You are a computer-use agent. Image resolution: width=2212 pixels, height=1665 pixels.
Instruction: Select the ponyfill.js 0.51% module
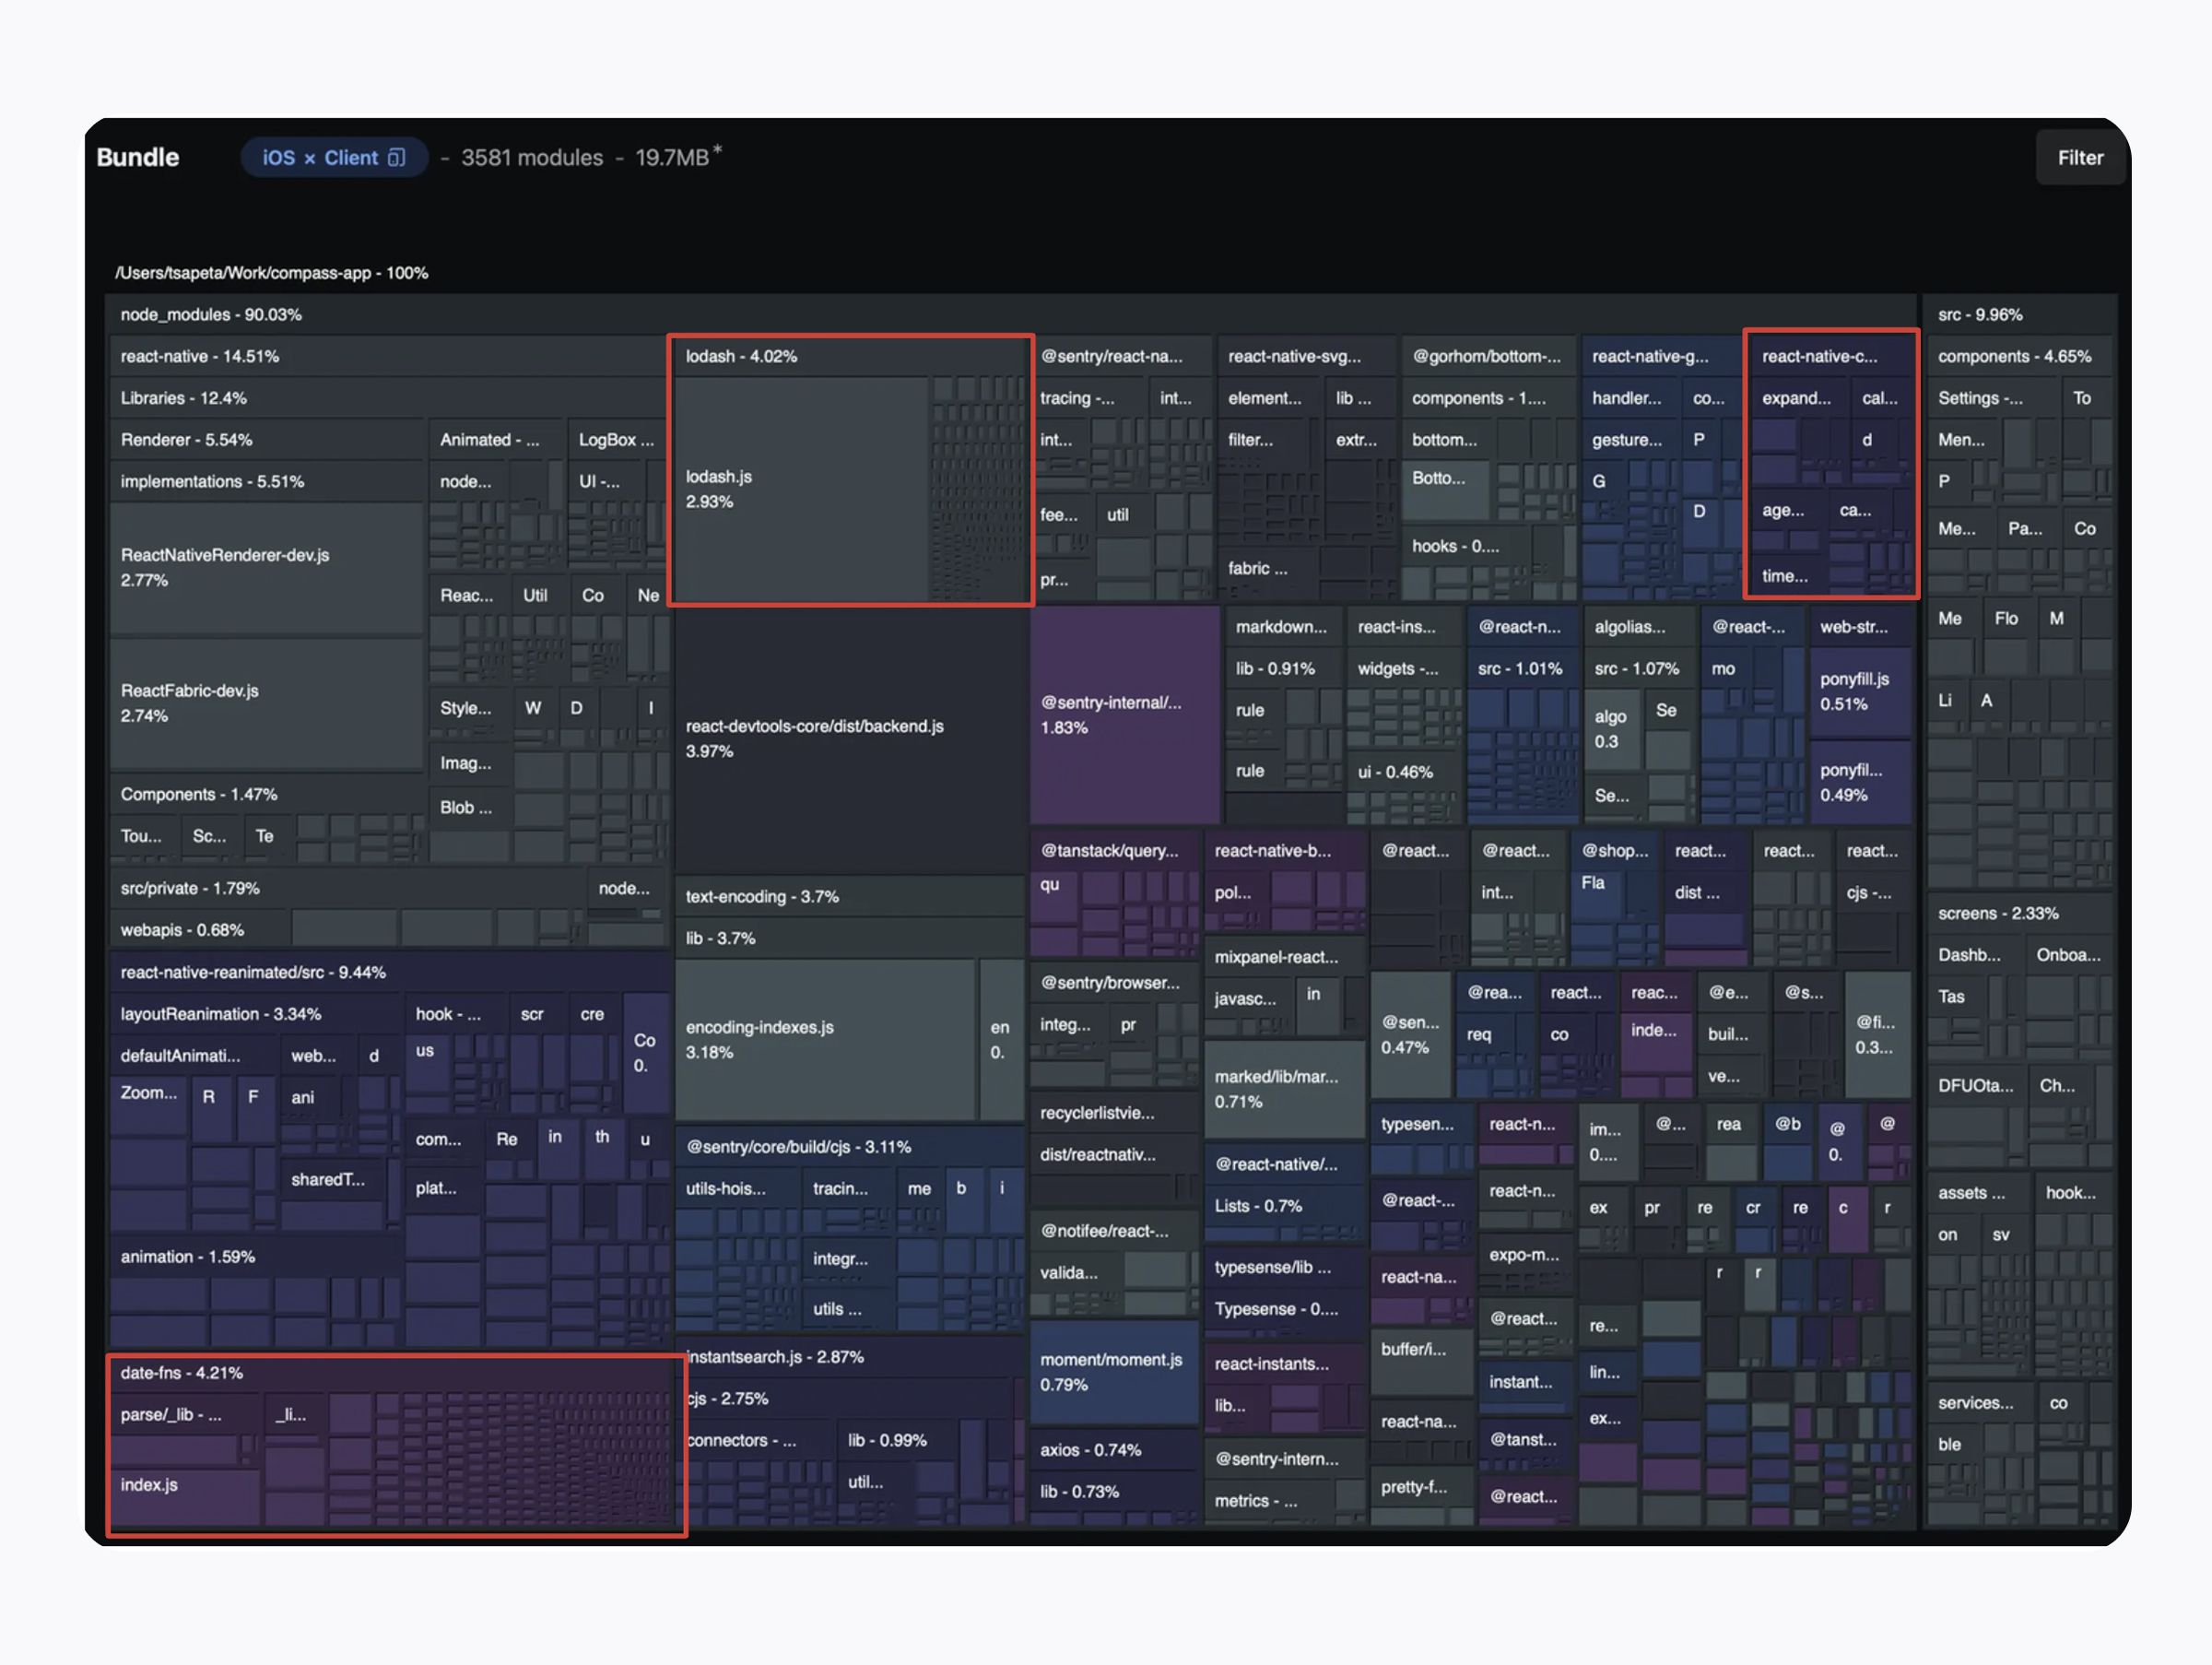pos(1861,692)
